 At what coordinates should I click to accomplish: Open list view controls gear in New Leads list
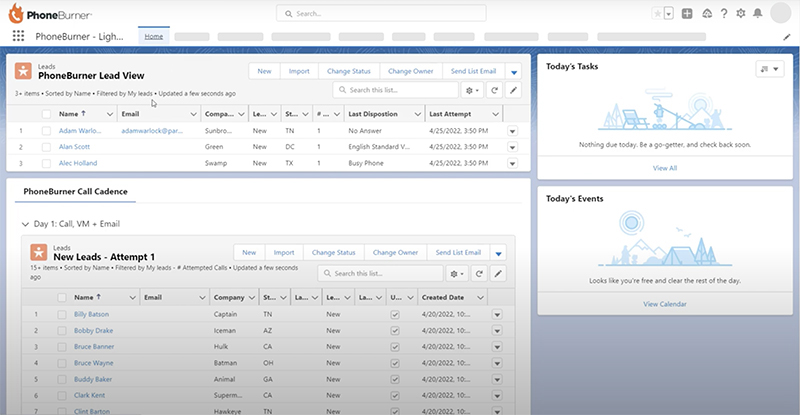tap(457, 274)
